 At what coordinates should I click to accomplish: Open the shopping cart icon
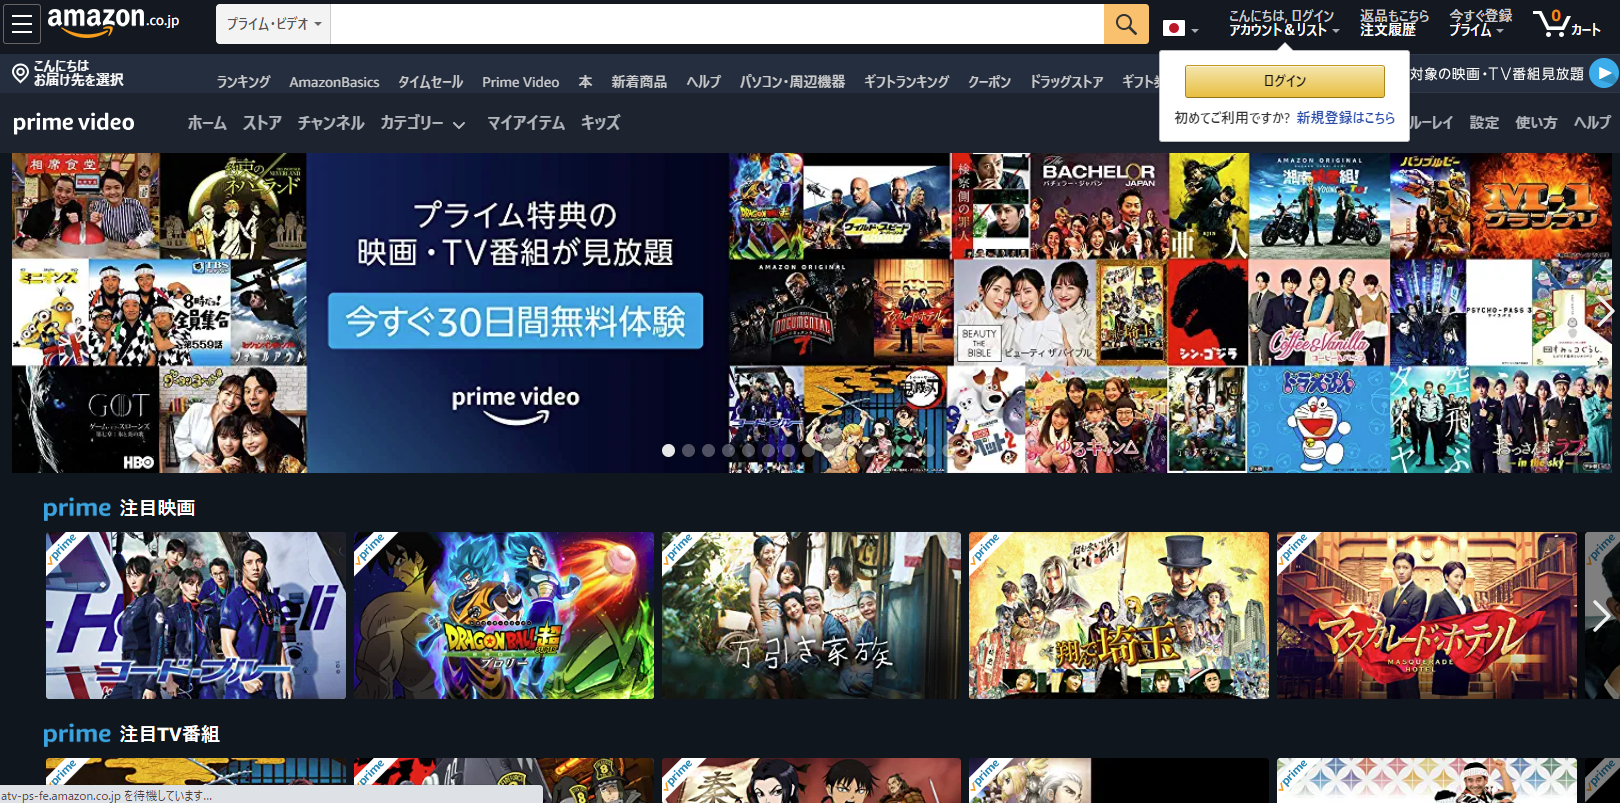click(1566, 23)
